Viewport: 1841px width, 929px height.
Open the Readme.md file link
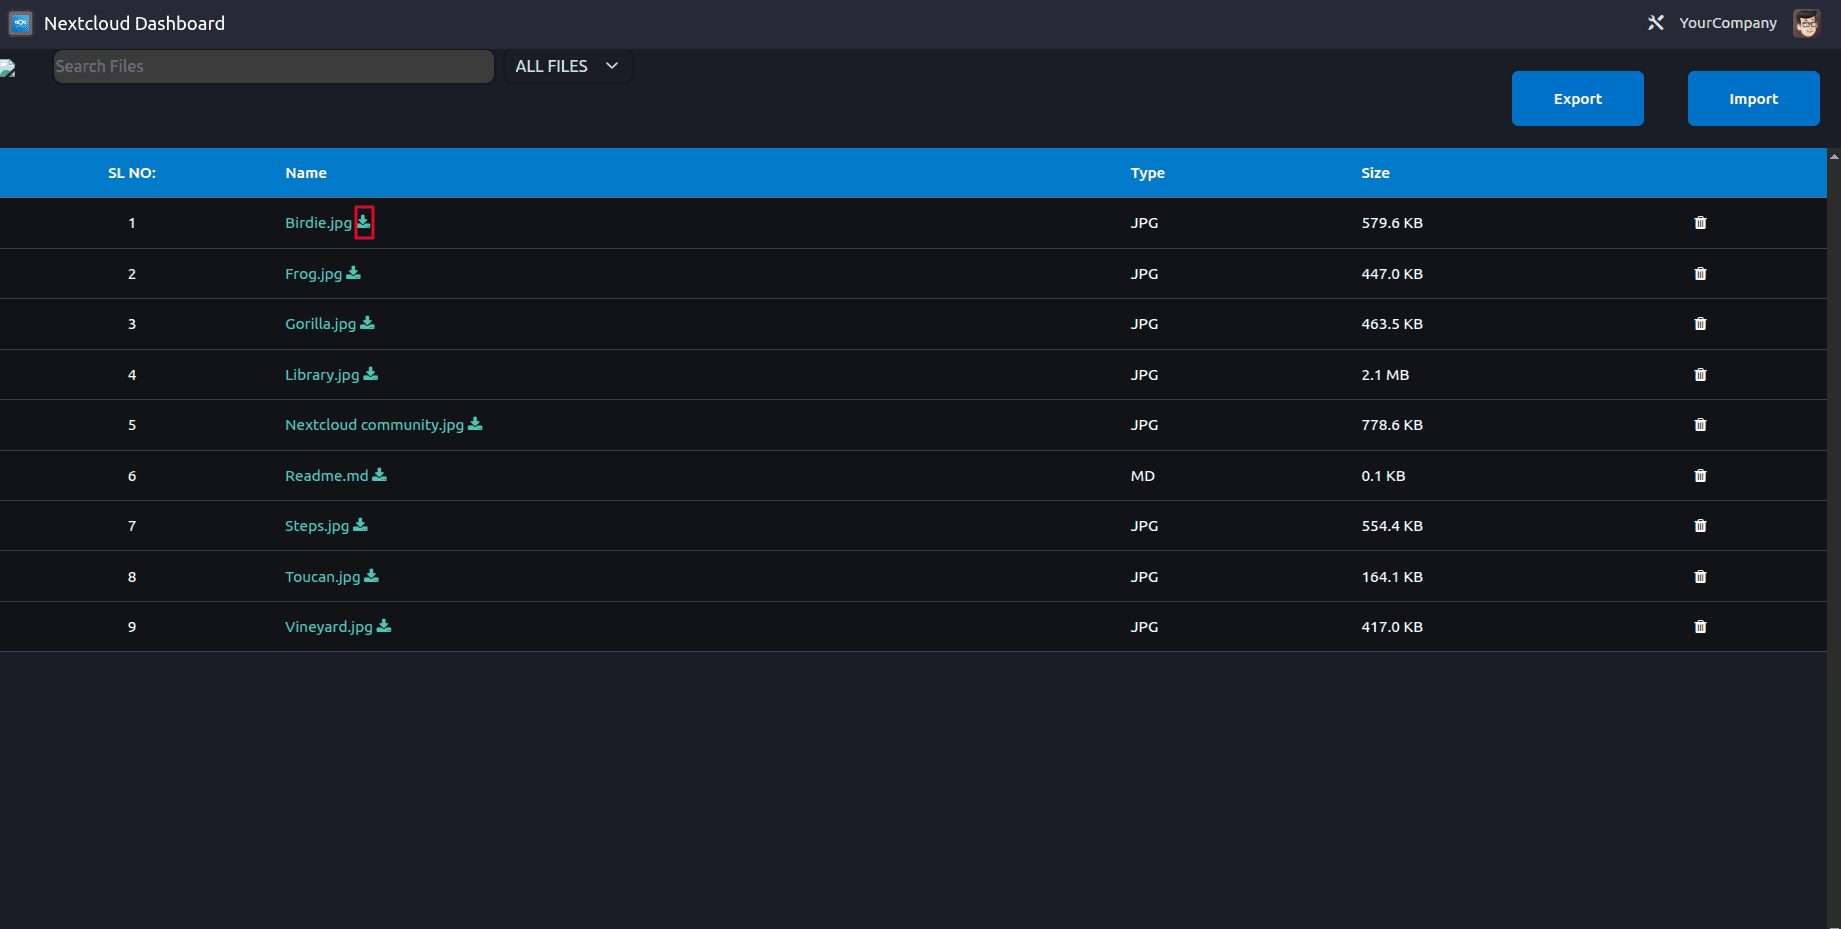coord(326,476)
